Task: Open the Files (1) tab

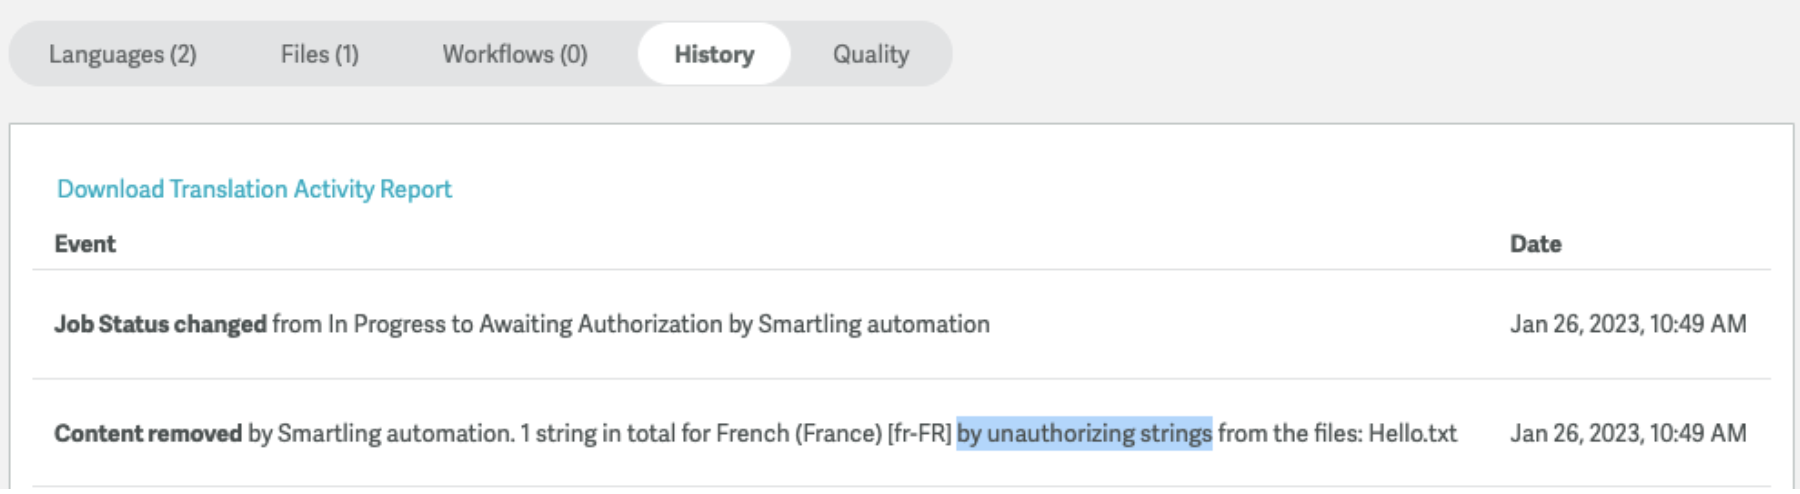Action: [319, 54]
